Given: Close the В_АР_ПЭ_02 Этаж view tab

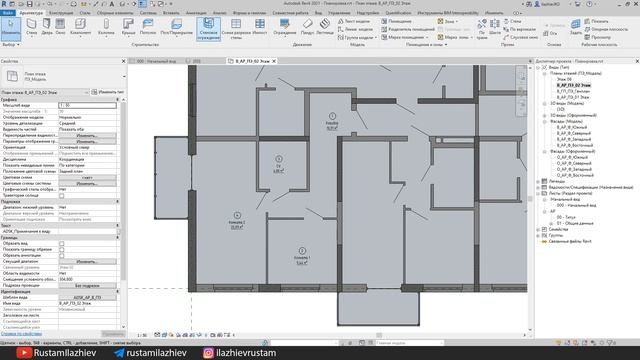Looking at the screenshot, I should (274, 61).
